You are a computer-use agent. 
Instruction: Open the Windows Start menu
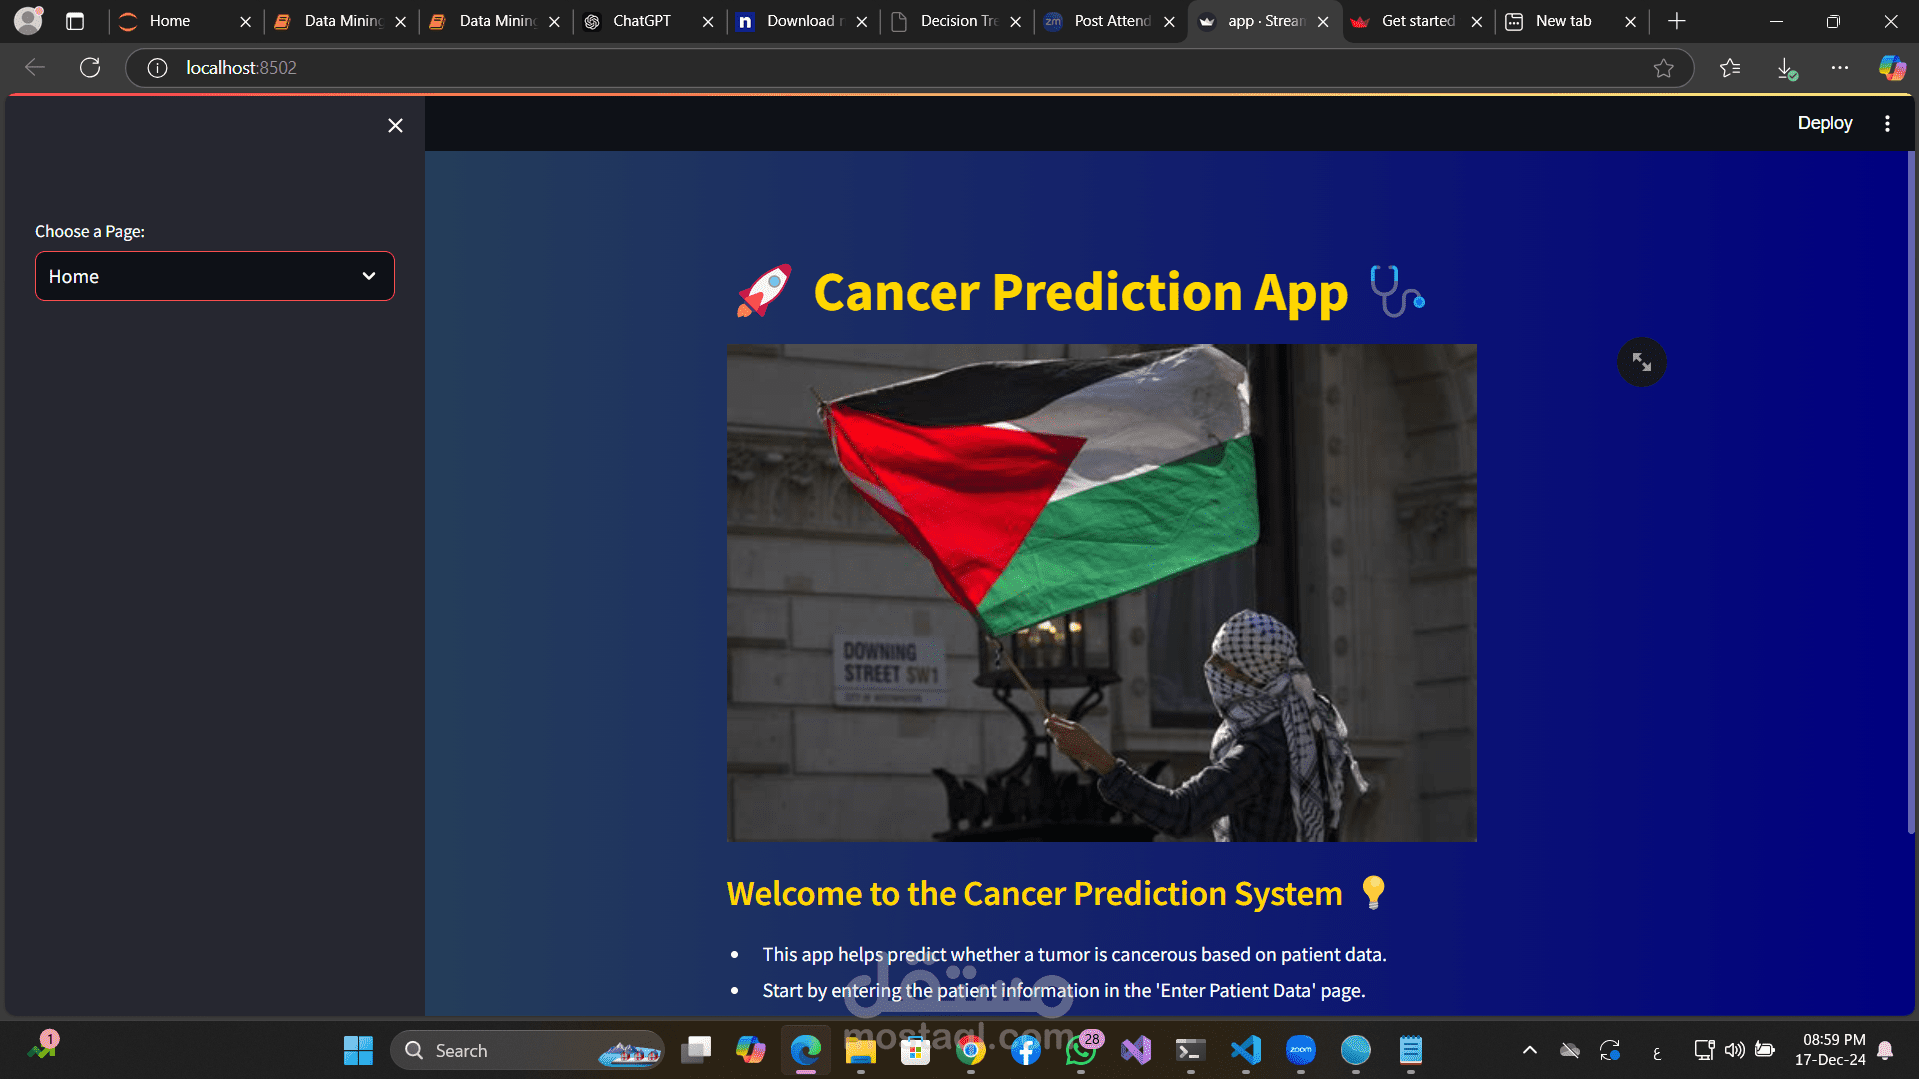358,1050
